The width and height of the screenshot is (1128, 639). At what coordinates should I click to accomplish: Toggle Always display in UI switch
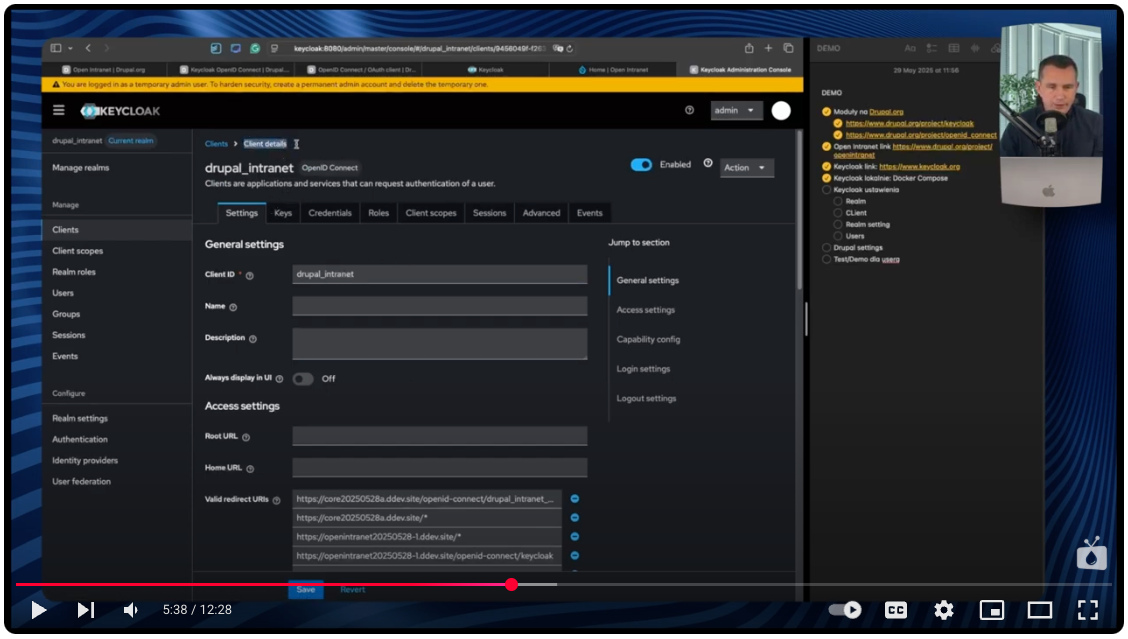[303, 379]
